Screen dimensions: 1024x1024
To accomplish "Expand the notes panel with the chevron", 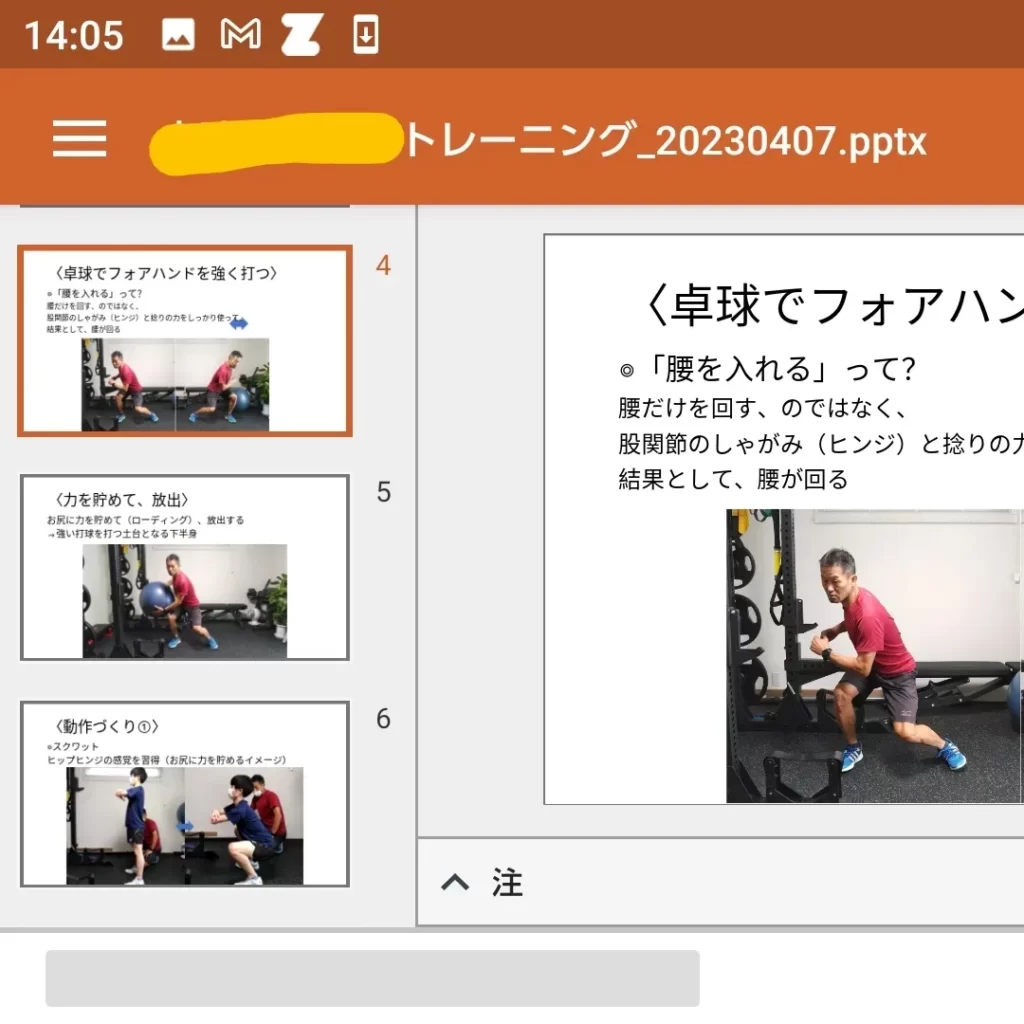I will (455, 883).
